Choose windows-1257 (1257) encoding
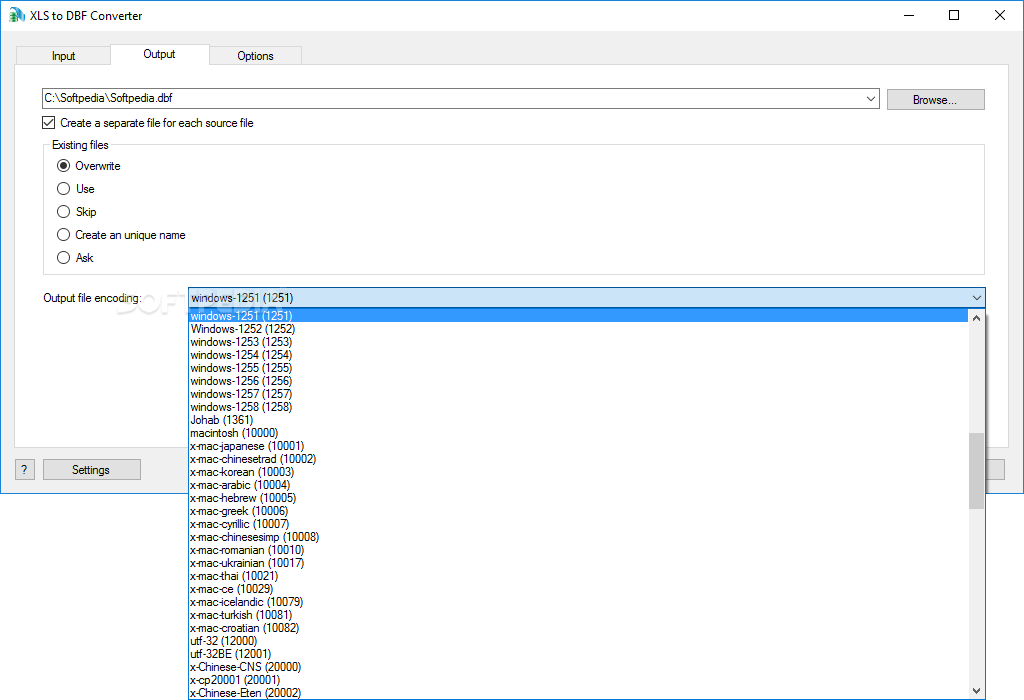 click(578, 394)
